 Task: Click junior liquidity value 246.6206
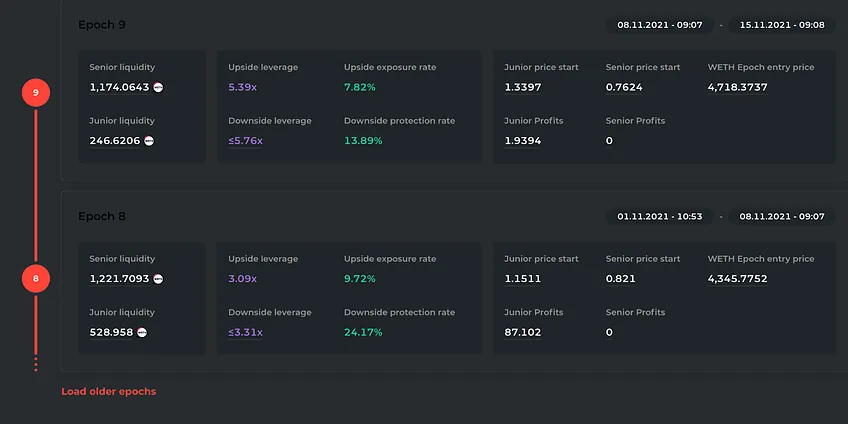(115, 141)
